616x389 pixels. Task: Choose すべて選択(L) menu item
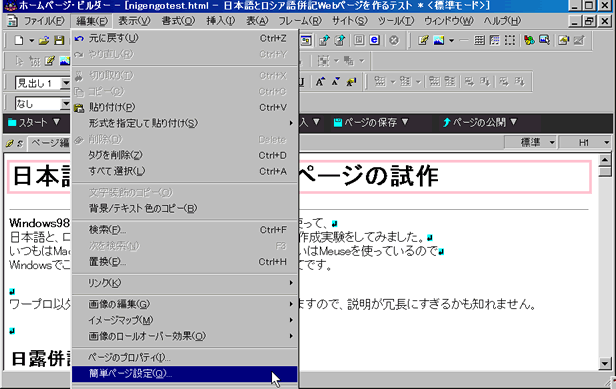pos(185,171)
